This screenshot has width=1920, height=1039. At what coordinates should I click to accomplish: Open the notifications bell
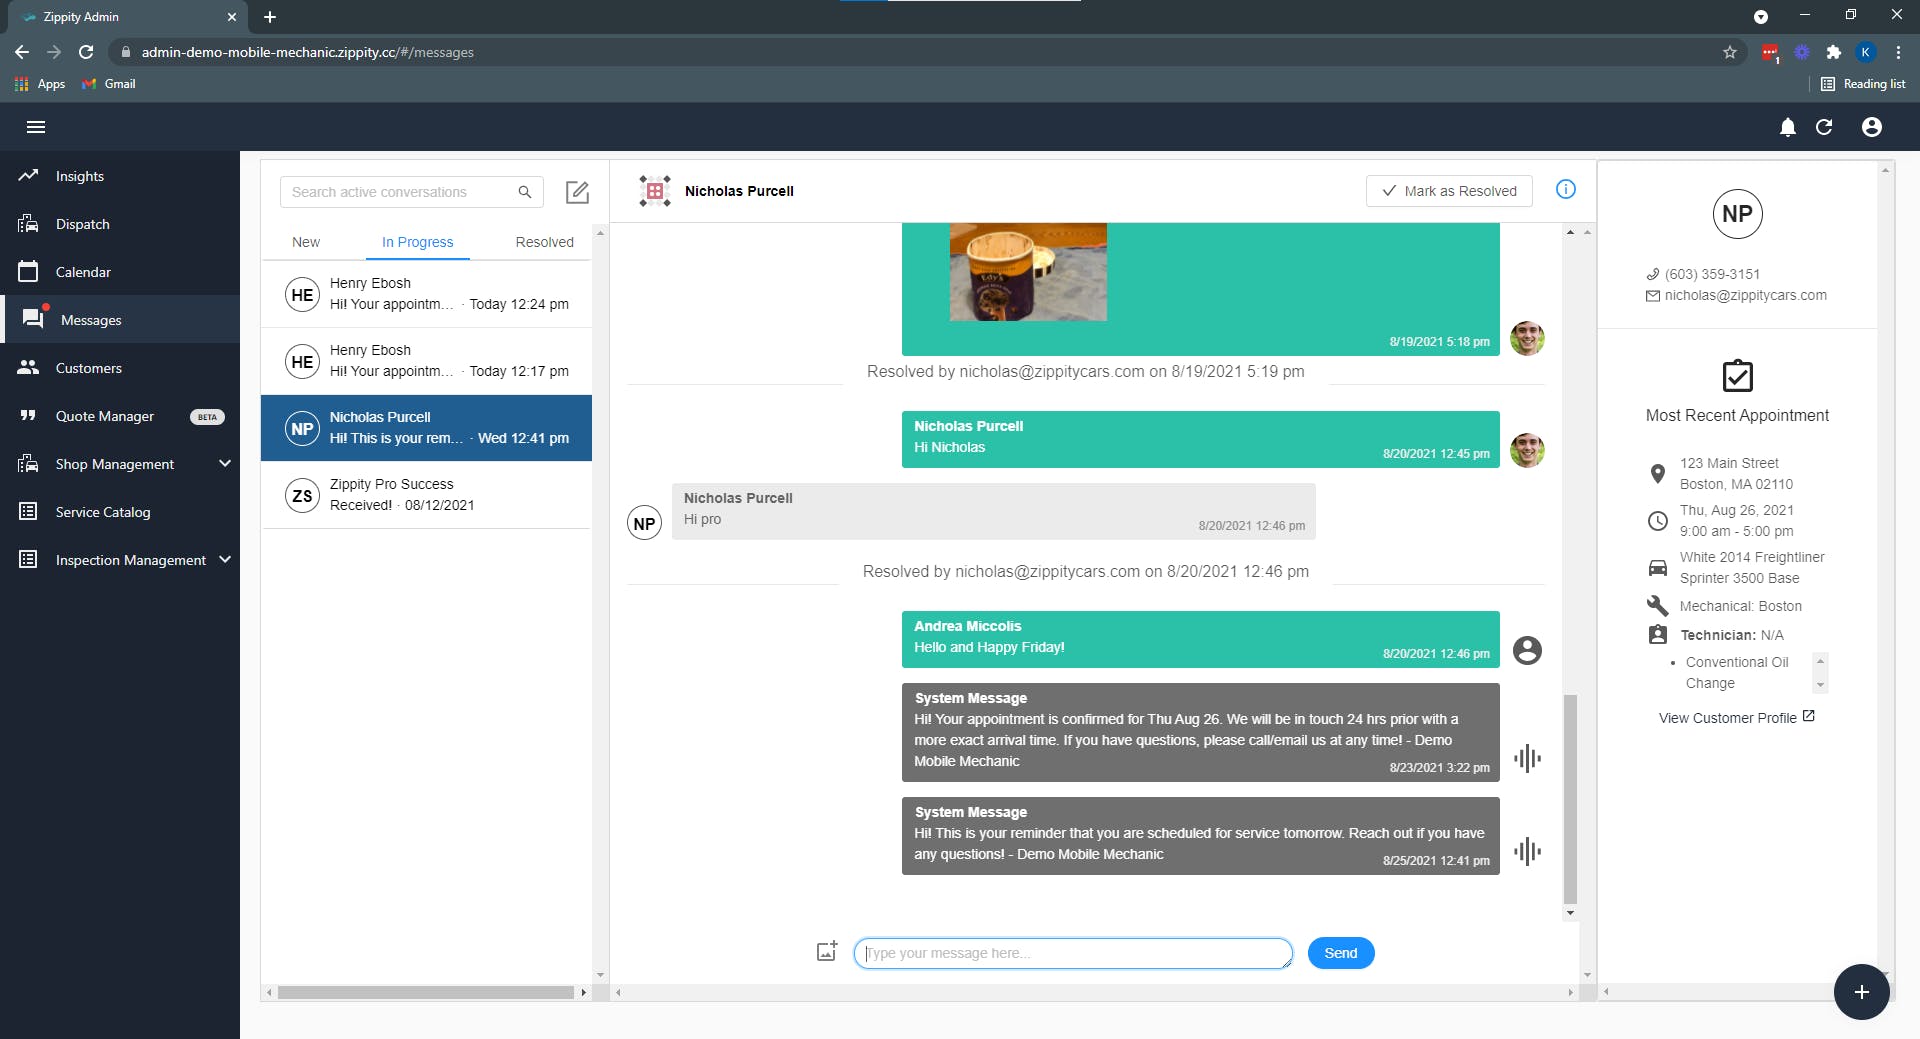[x=1788, y=127]
